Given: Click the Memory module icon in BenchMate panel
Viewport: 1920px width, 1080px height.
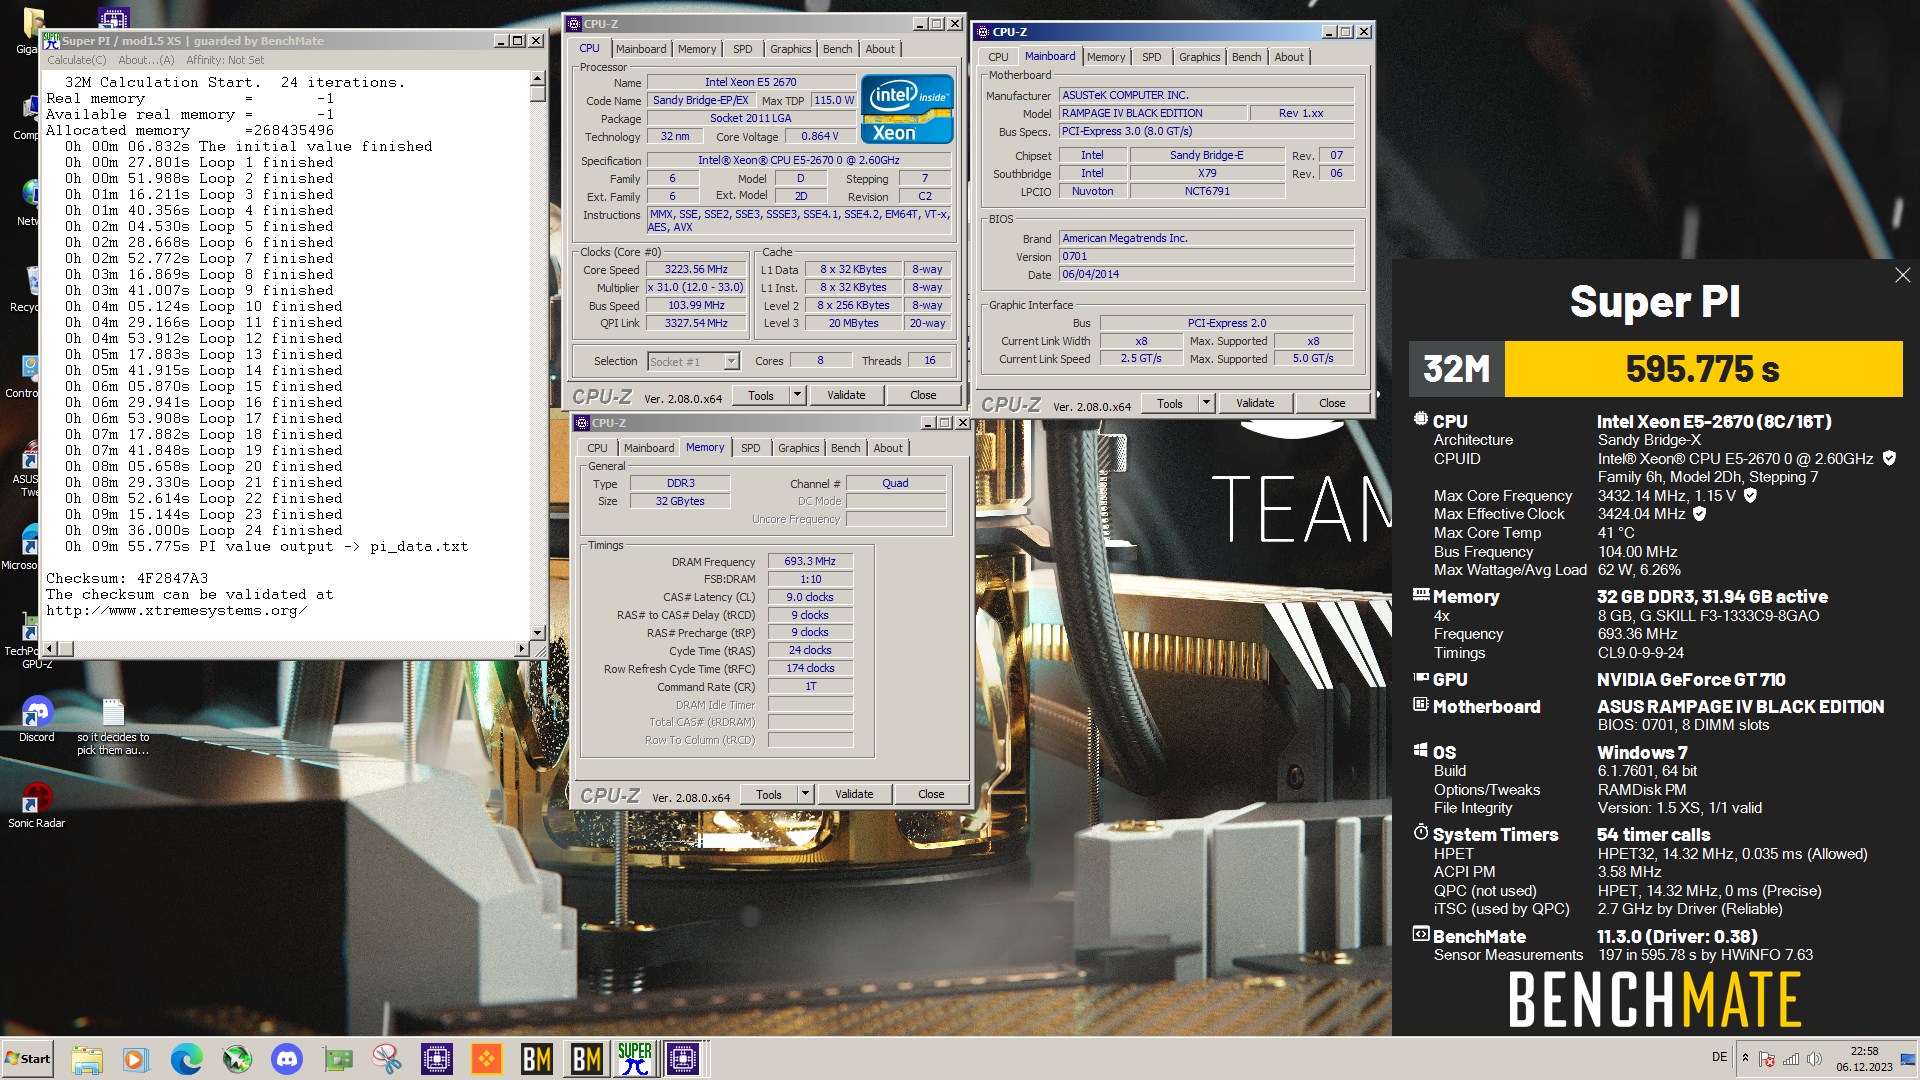Looking at the screenshot, I should 1420,595.
